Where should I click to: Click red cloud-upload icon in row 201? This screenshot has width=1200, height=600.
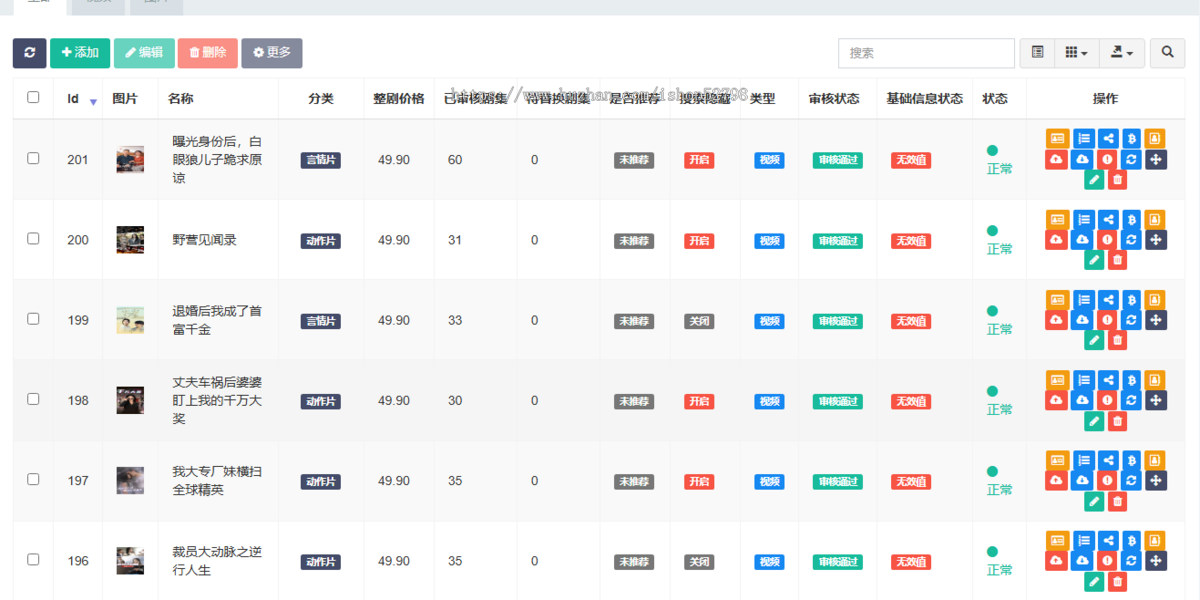1056,159
